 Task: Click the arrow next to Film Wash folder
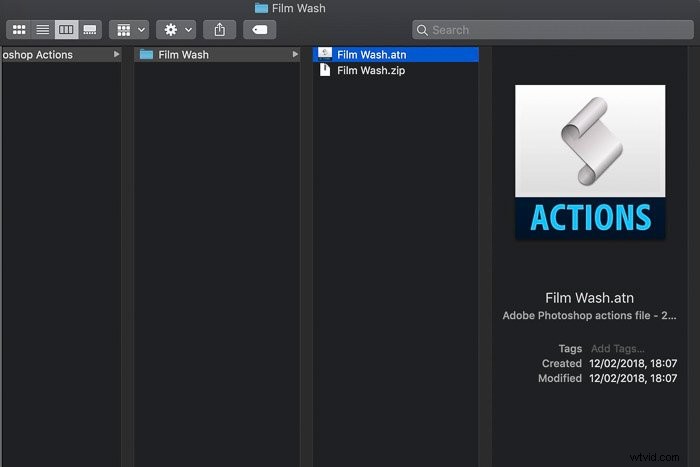[x=295, y=54]
